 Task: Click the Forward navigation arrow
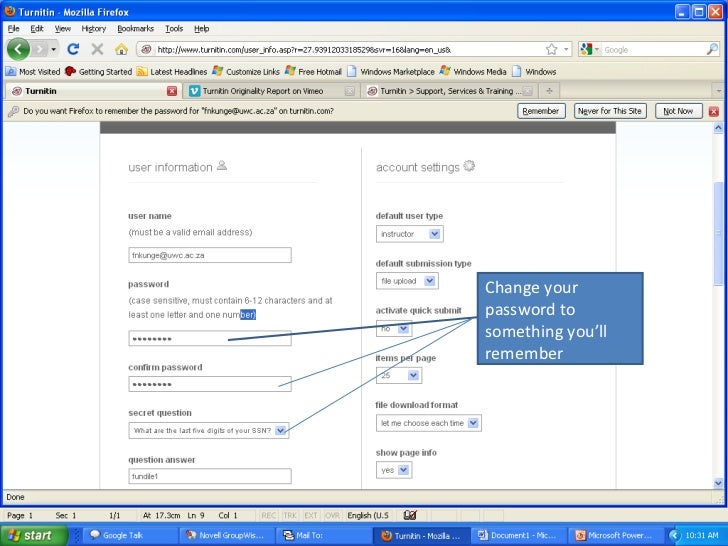tap(39, 49)
